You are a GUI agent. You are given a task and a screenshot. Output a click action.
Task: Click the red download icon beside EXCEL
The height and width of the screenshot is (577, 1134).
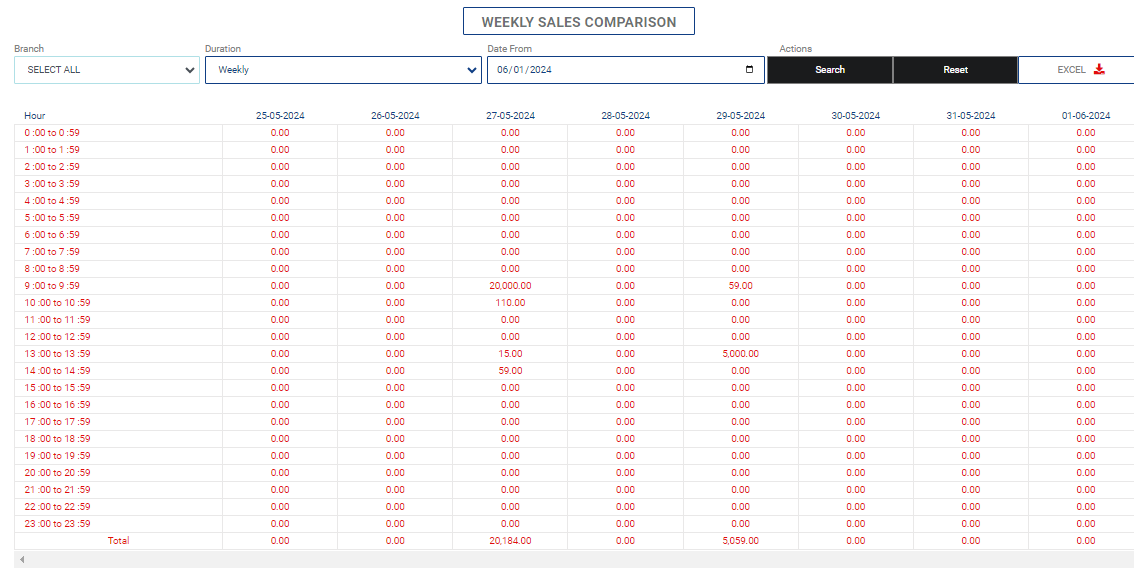pos(1100,69)
